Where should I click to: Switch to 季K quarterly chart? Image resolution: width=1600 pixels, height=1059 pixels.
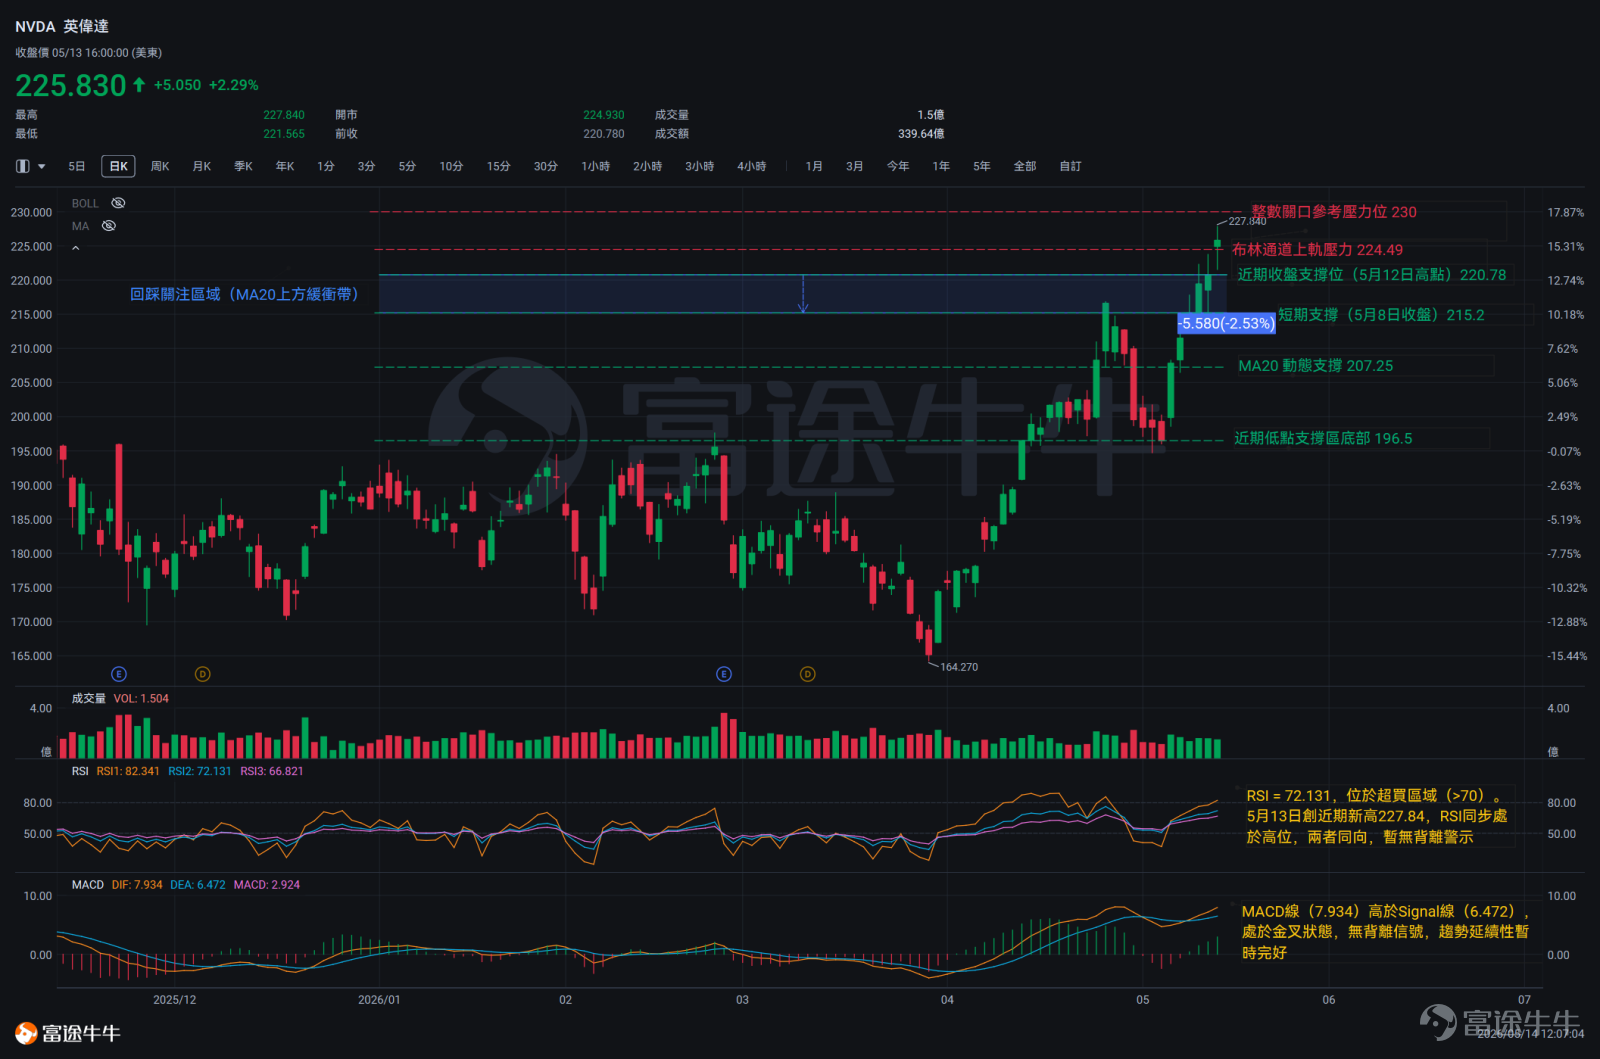[x=243, y=166]
